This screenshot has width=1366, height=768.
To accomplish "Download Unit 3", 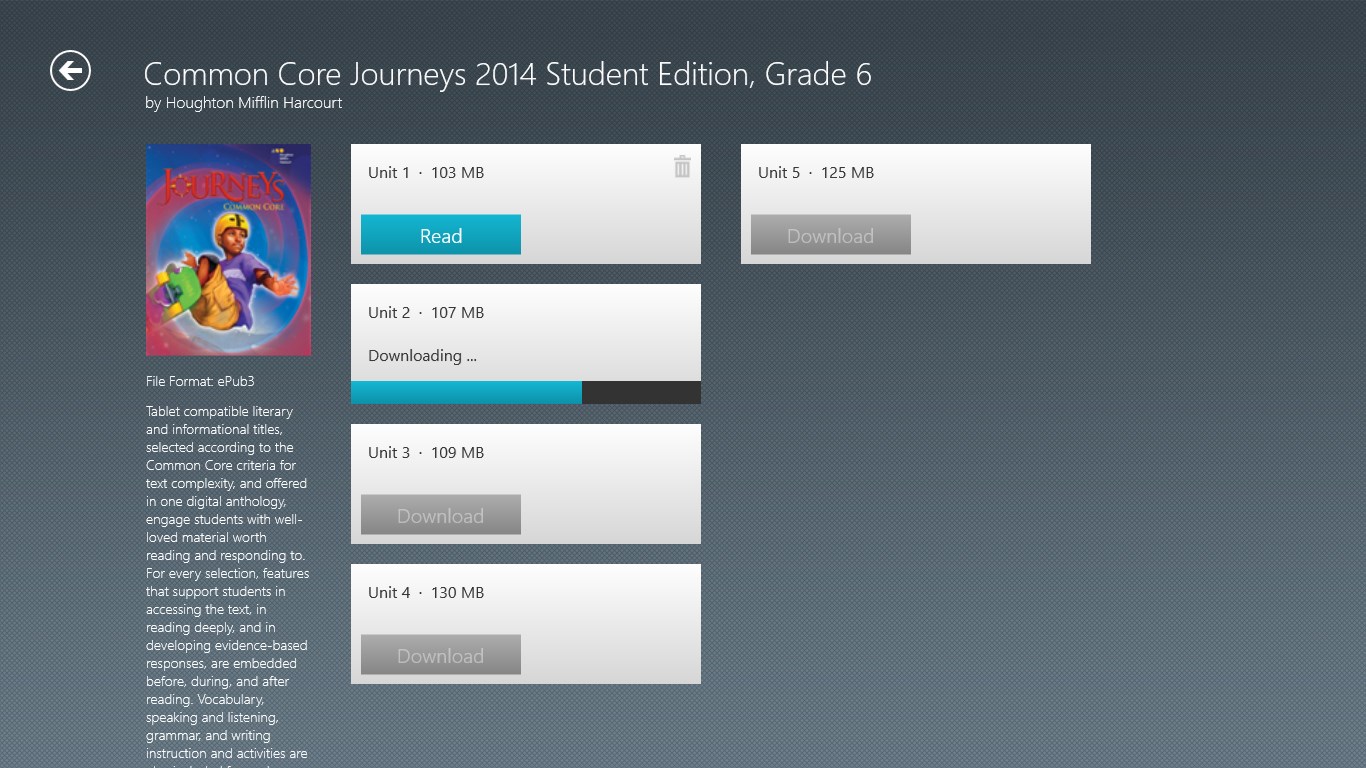I will 441,515.
